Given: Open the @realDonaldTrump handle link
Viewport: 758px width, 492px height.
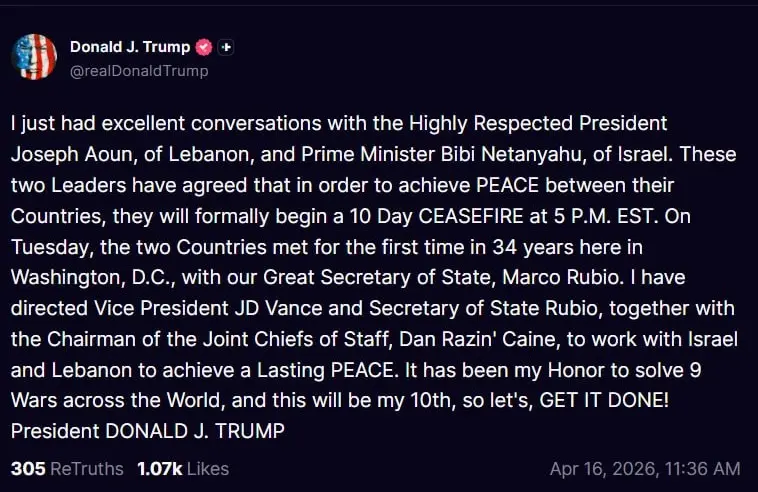Looking at the screenshot, I should (x=139, y=71).
